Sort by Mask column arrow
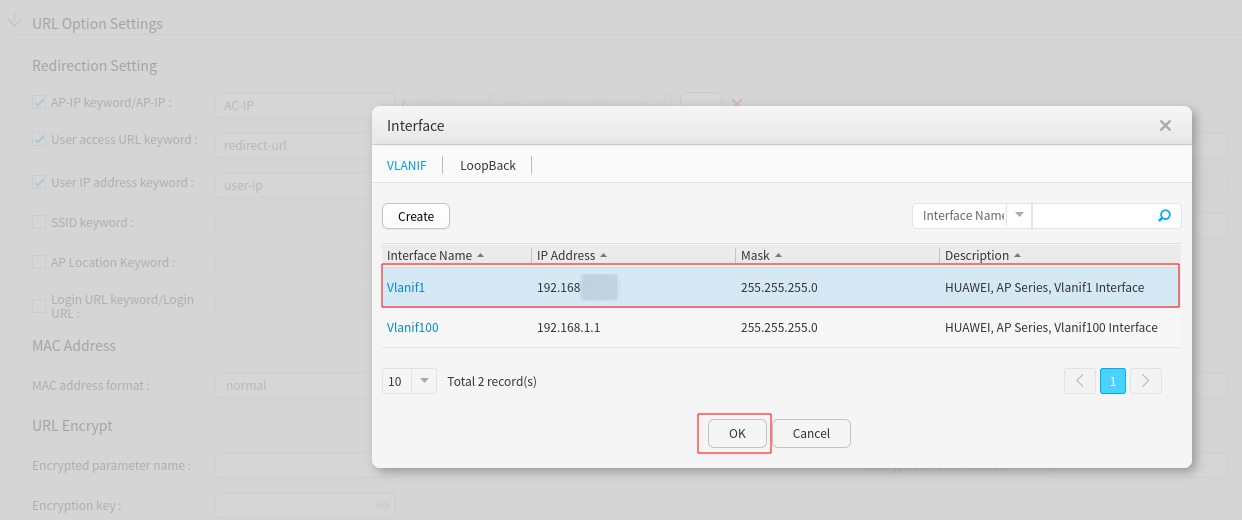The image size is (1242, 520). click(x=779, y=256)
